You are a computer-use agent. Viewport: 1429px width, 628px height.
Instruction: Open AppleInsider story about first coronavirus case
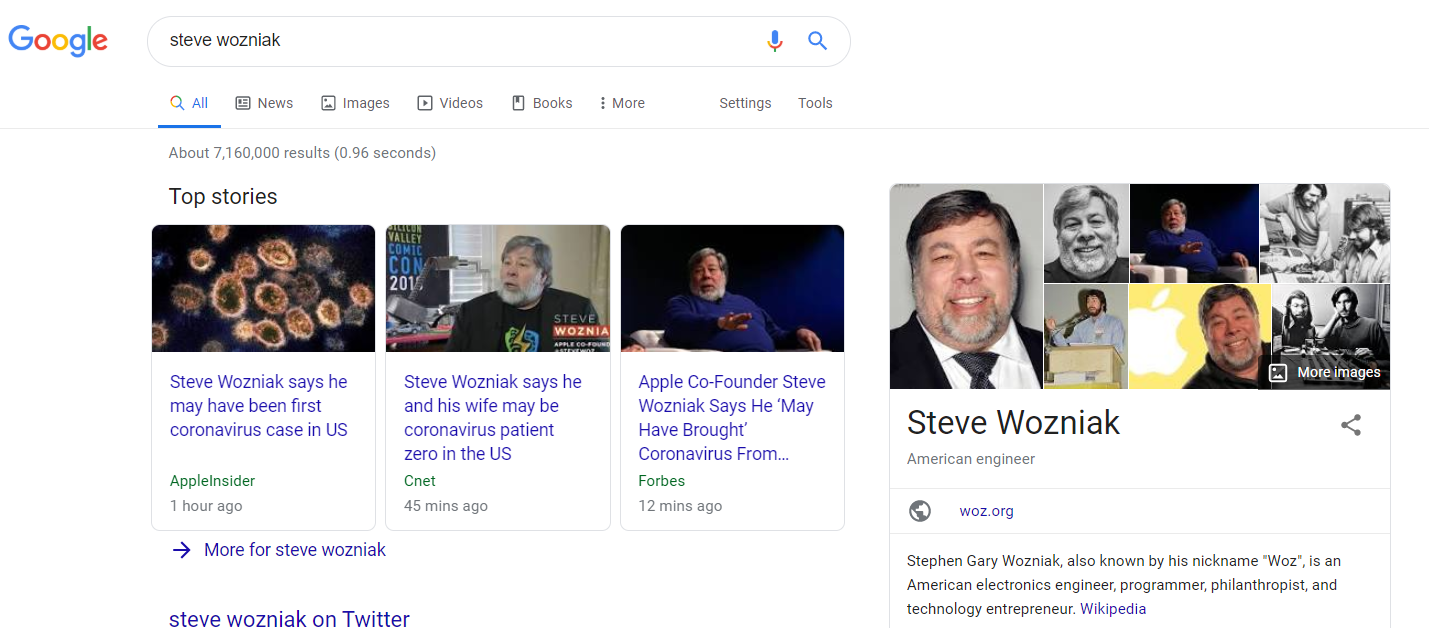click(259, 406)
